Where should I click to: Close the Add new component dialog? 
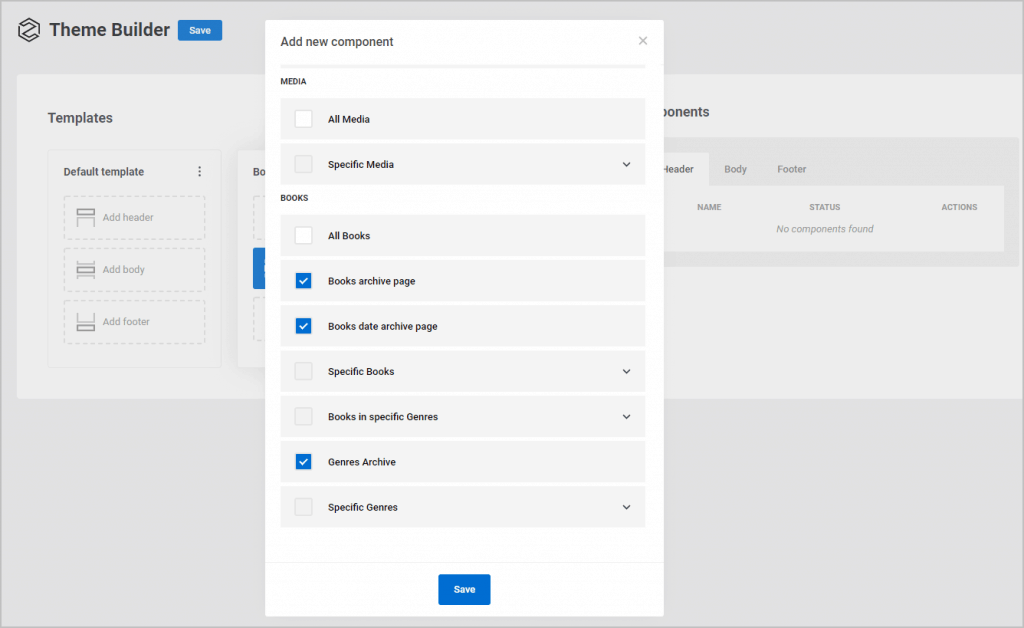[x=643, y=41]
